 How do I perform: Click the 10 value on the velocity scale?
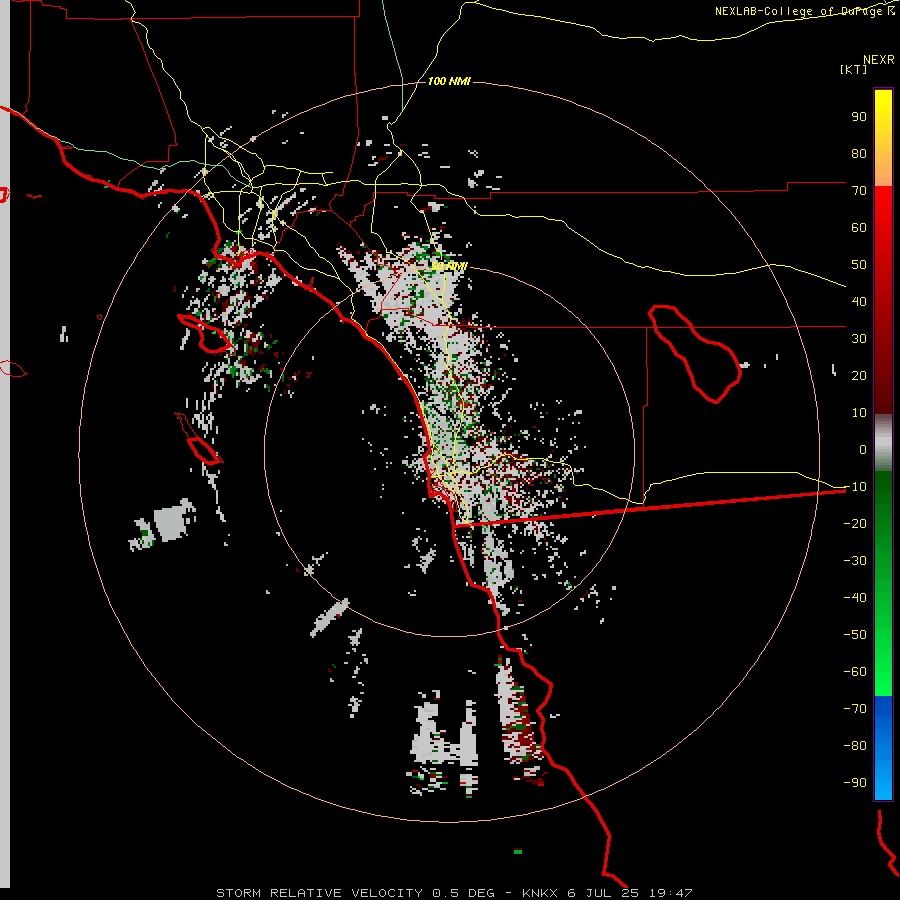click(x=859, y=413)
